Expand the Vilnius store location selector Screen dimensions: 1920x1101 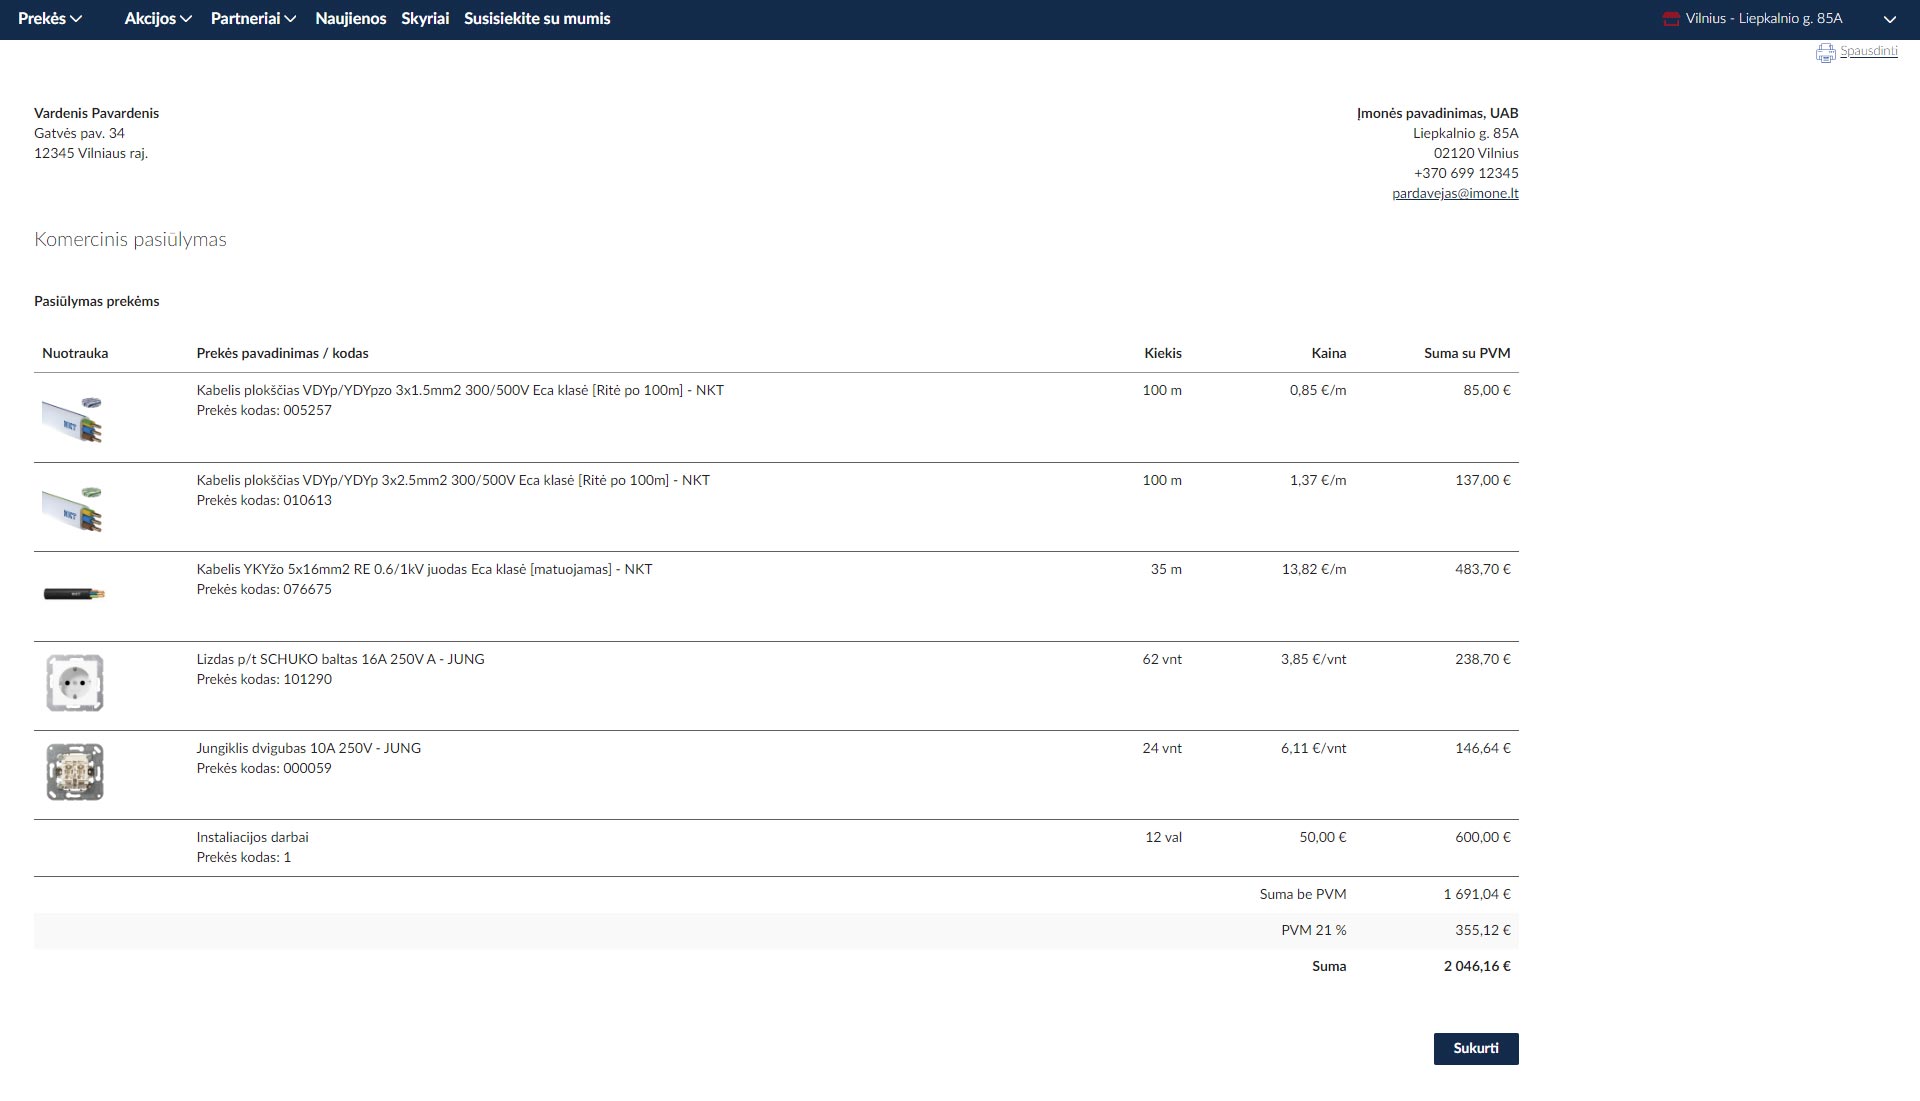tap(1889, 19)
